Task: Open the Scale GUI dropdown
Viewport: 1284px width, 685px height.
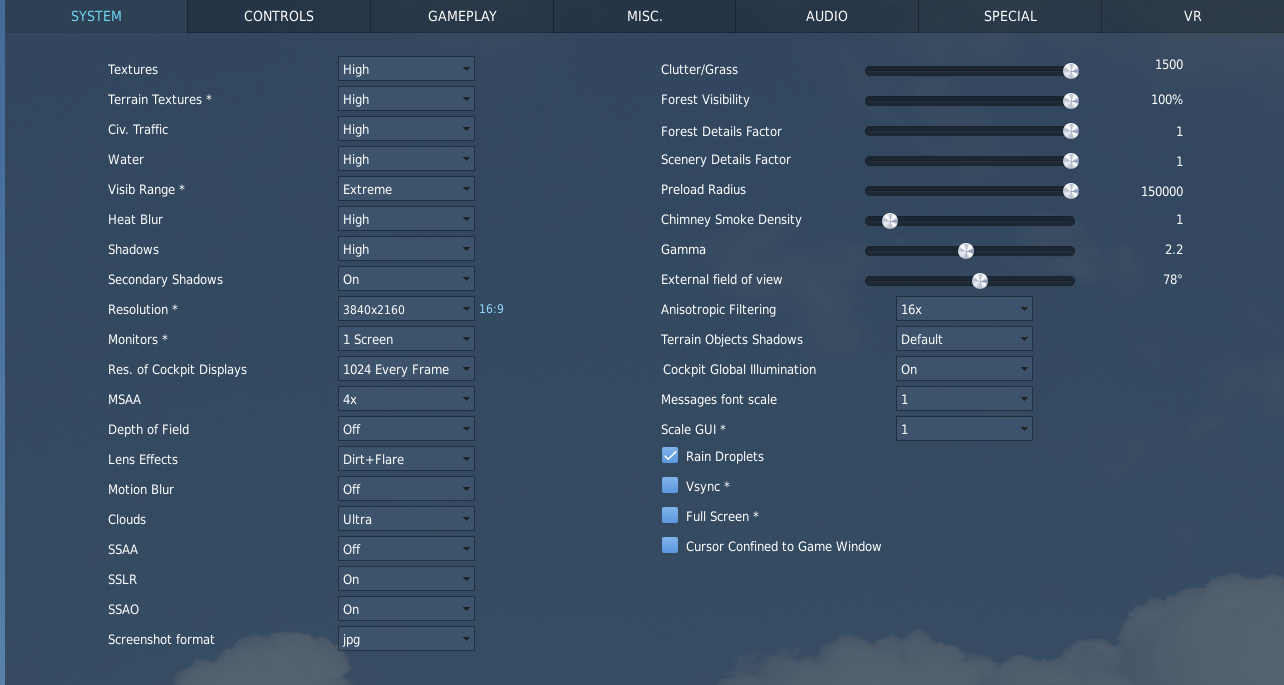Action: 964,429
